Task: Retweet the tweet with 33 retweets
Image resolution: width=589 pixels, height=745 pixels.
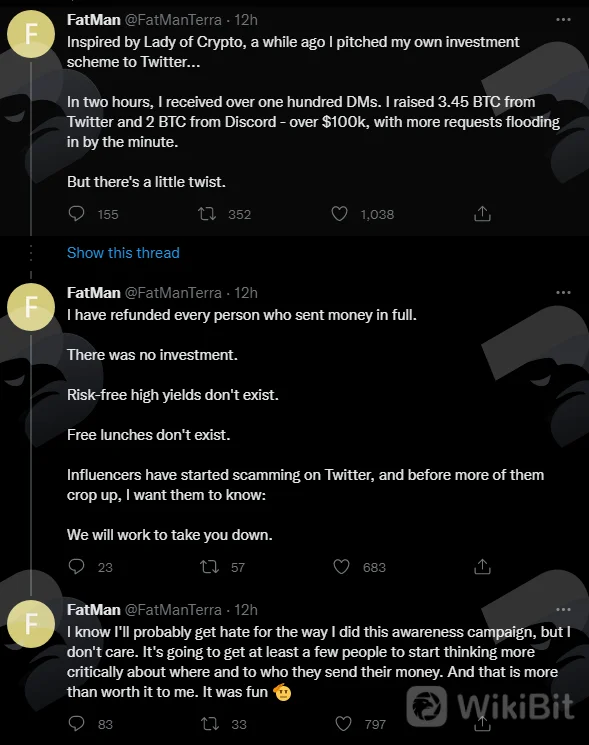Action: tap(209, 724)
